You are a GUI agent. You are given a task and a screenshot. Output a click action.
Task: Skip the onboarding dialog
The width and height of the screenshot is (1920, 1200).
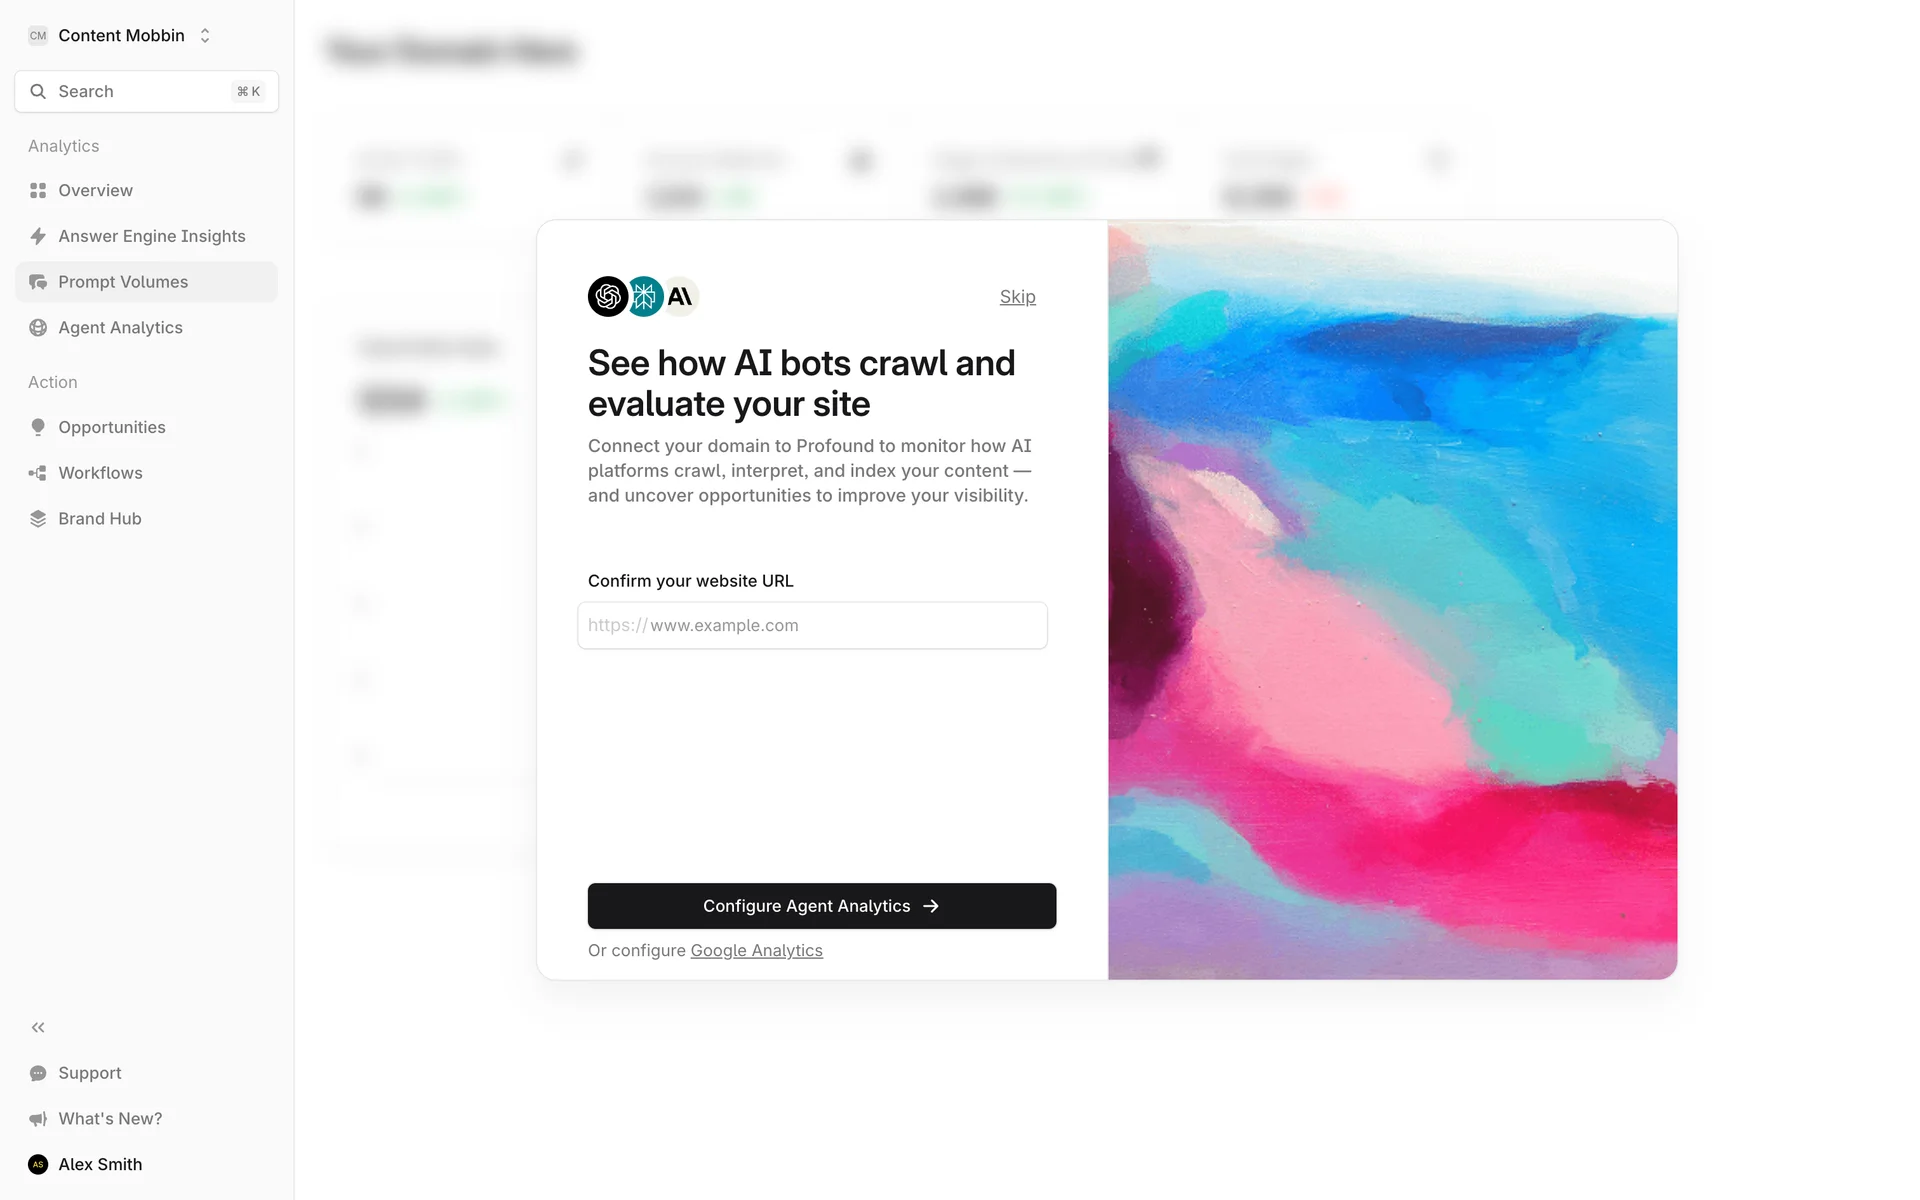(1018, 297)
